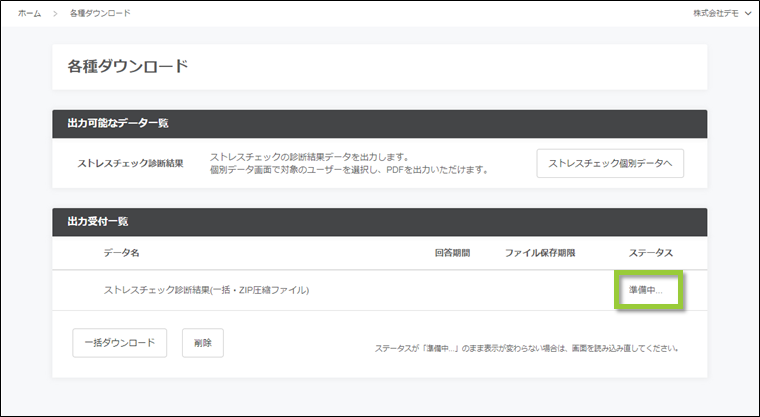Select the 各種ダウンロード breadcrumb item
The image size is (760, 417).
(x=100, y=13)
